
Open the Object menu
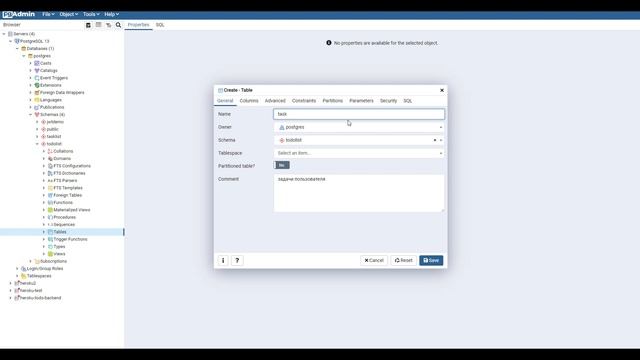[69, 14]
